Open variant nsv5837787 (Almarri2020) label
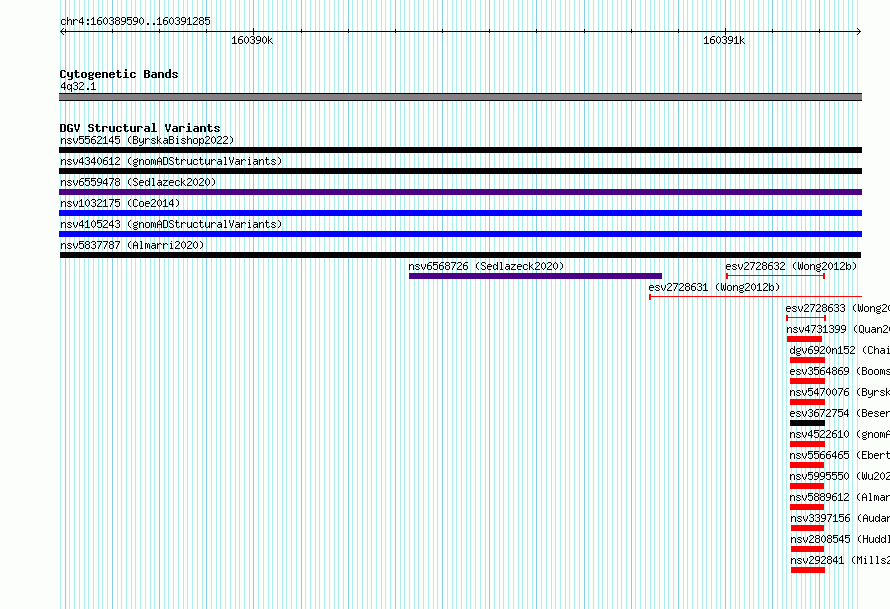The width and height of the screenshot is (890, 609). click(132, 245)
